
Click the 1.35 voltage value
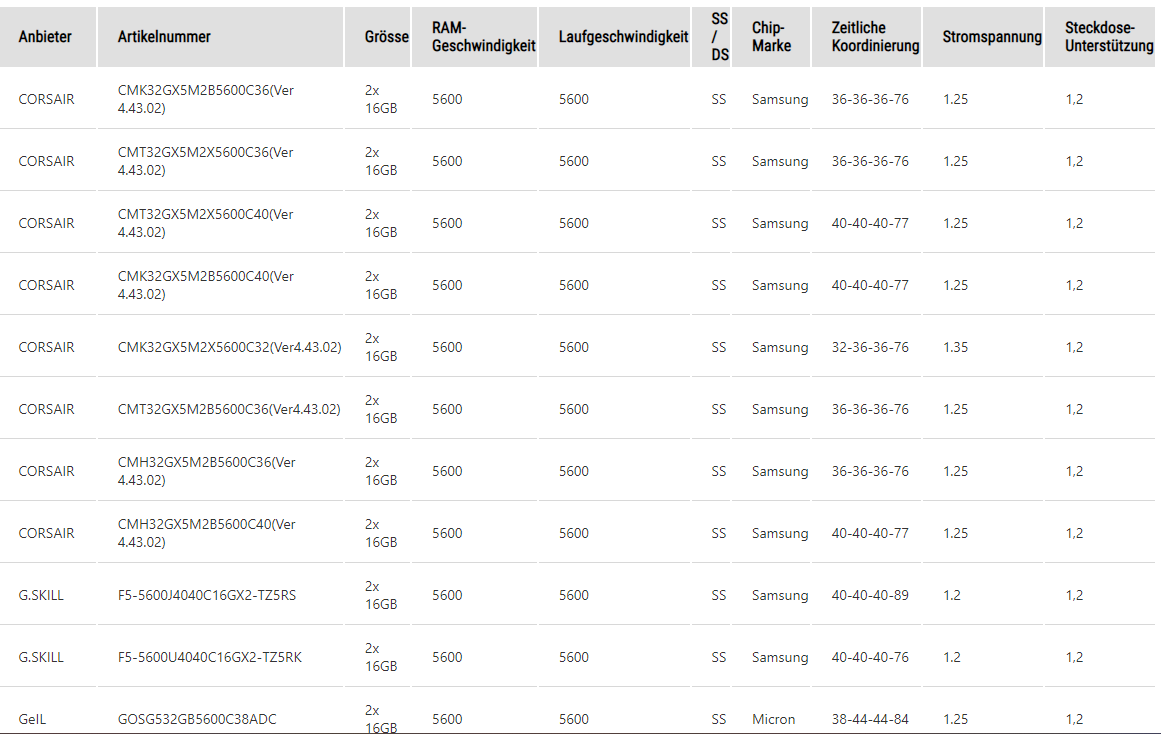955,347
